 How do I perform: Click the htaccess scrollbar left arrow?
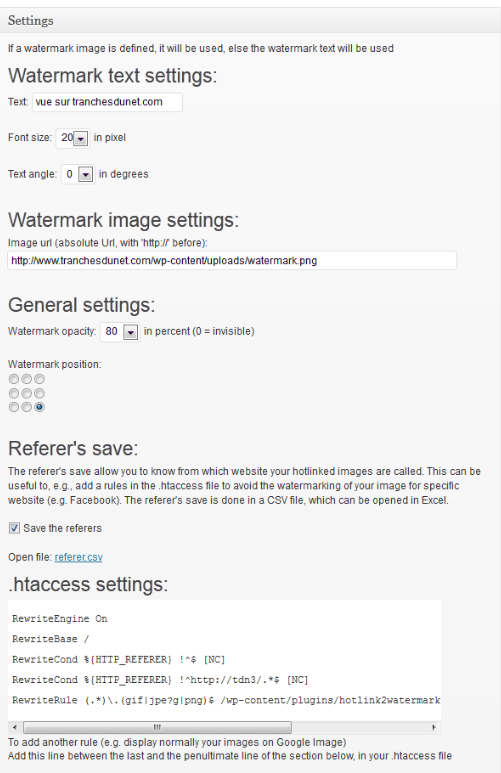pyautogui.click(x=15, y=727)
